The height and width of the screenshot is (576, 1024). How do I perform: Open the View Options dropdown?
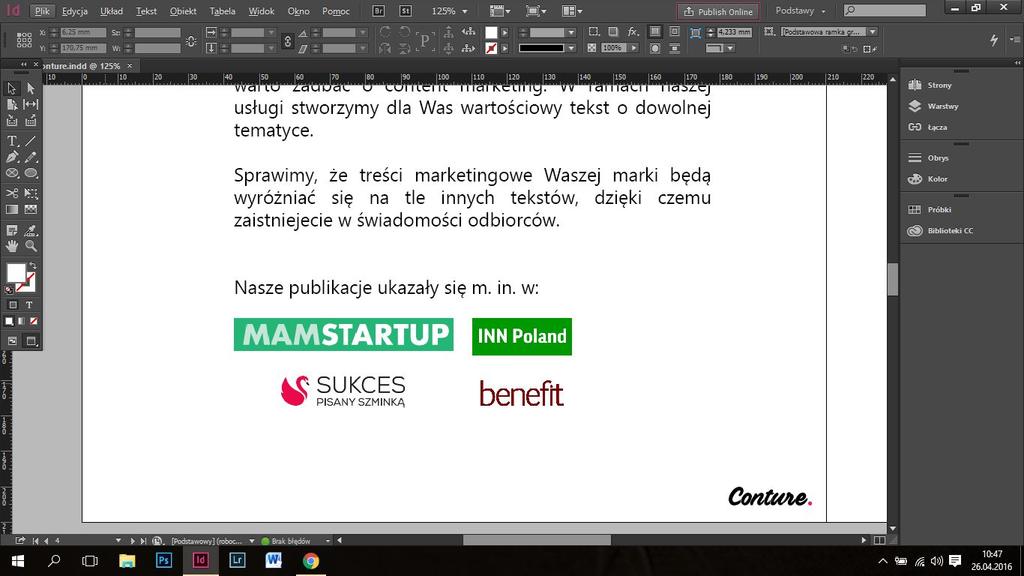tap(500, 11)
